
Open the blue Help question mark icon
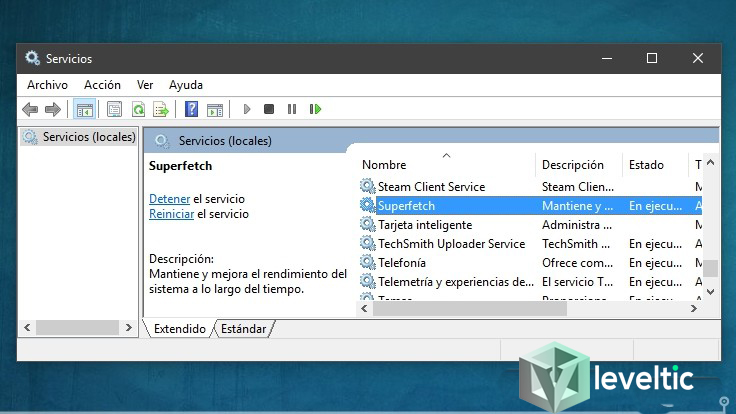(191, 109)
